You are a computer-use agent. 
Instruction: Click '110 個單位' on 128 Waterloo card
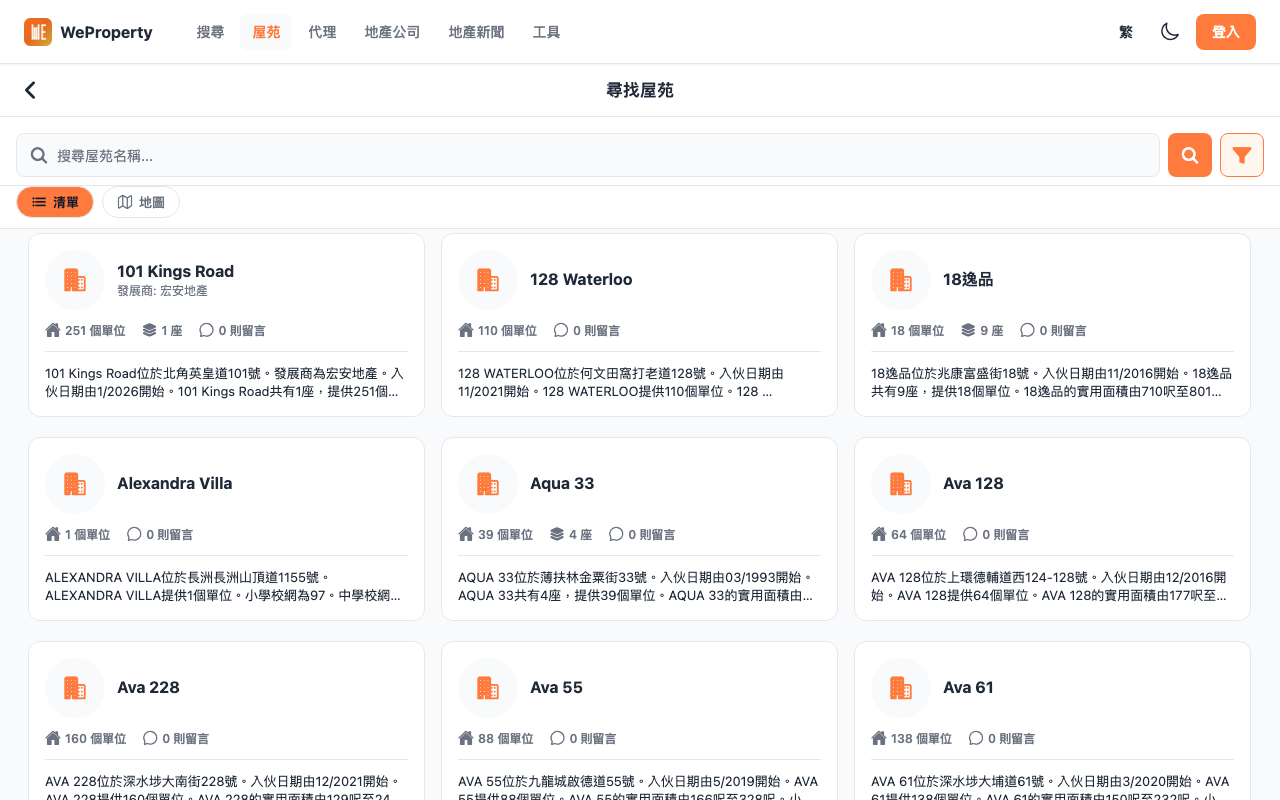click(507, 330)
